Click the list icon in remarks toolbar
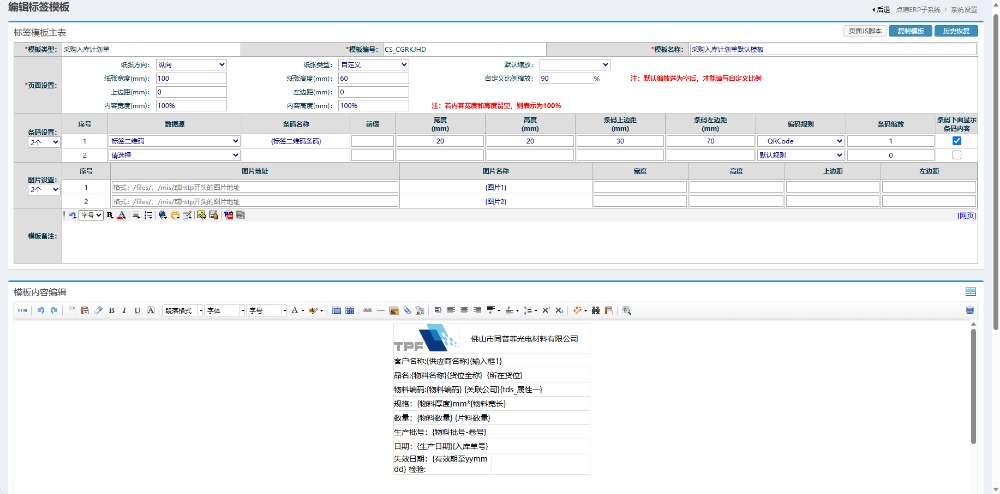Screen dimensions: 1000x494 [x=148, y=215]
